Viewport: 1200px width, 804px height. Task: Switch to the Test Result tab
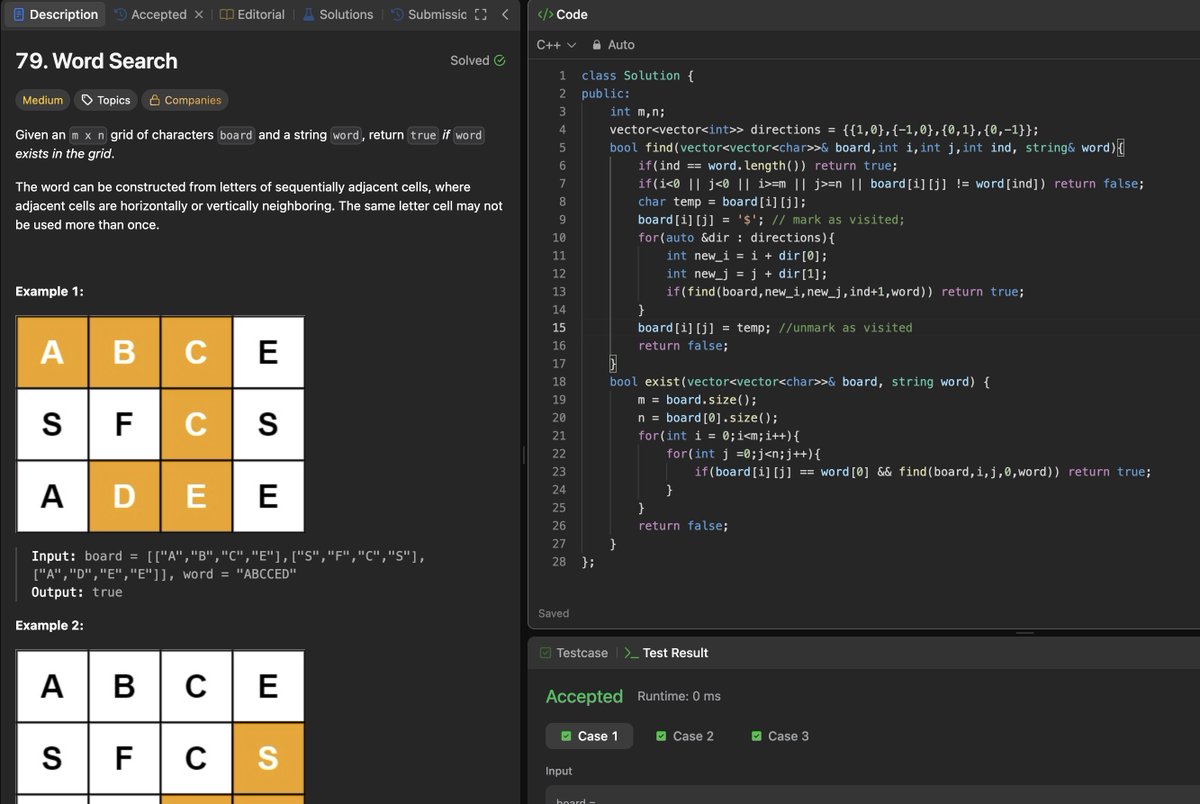pos(676,653)
